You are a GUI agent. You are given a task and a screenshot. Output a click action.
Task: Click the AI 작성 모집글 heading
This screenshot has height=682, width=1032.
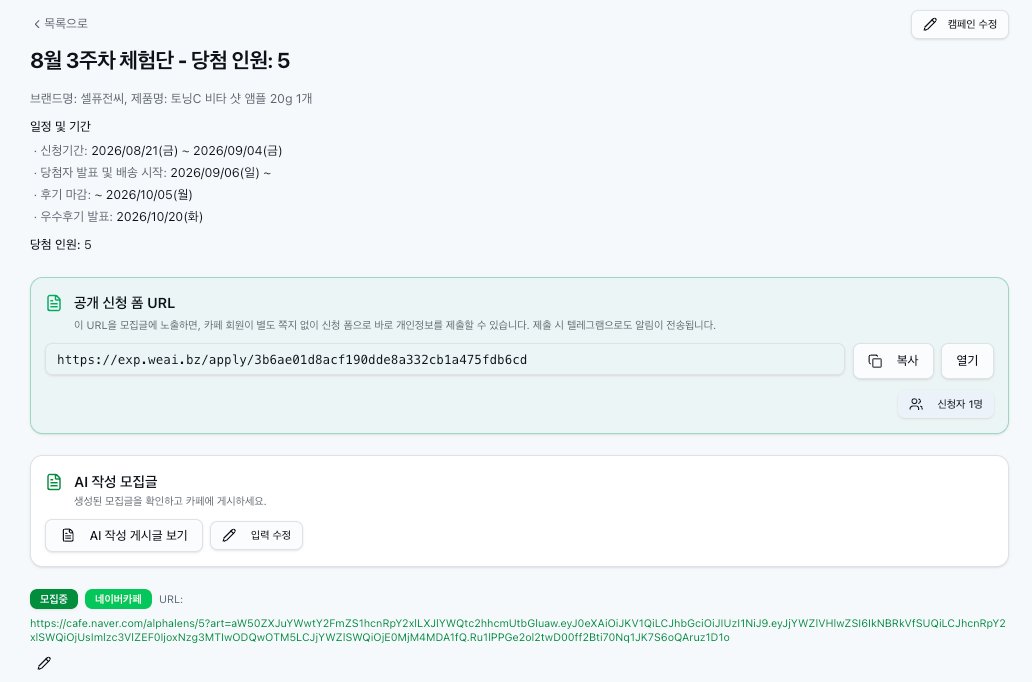click(116, 482)
